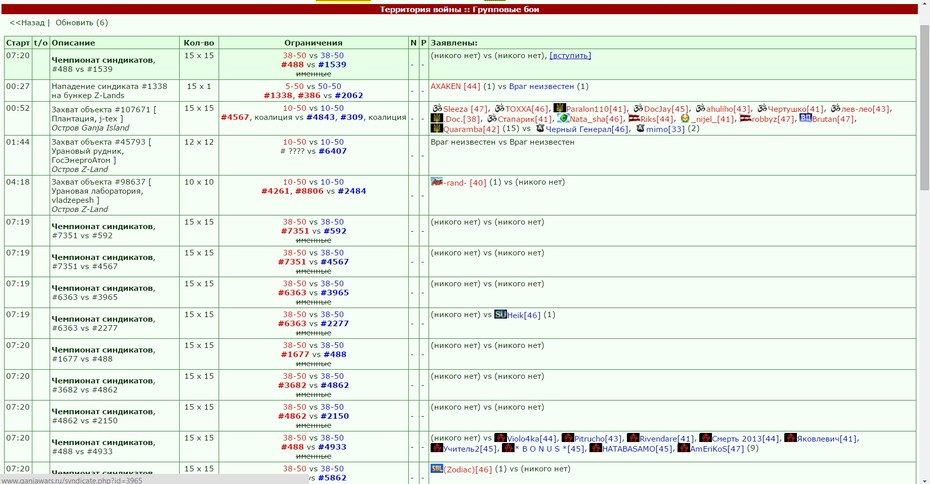
Task: Click the syndicate icon beside Sleeza [47]
Action: pos(437,109)
